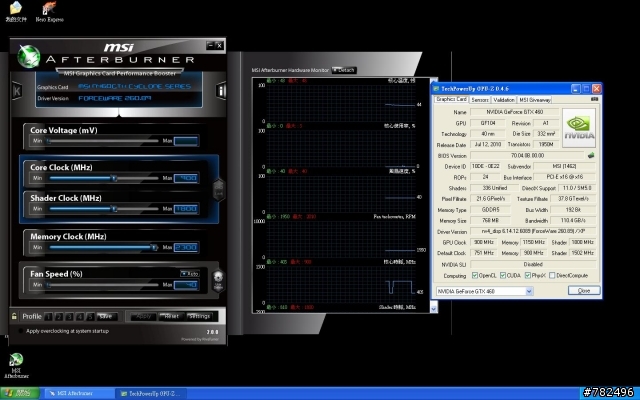Viewport: 640px width, 400px height.
Task: Toggle the CUDA checkbox
Action: coord(503,276)
